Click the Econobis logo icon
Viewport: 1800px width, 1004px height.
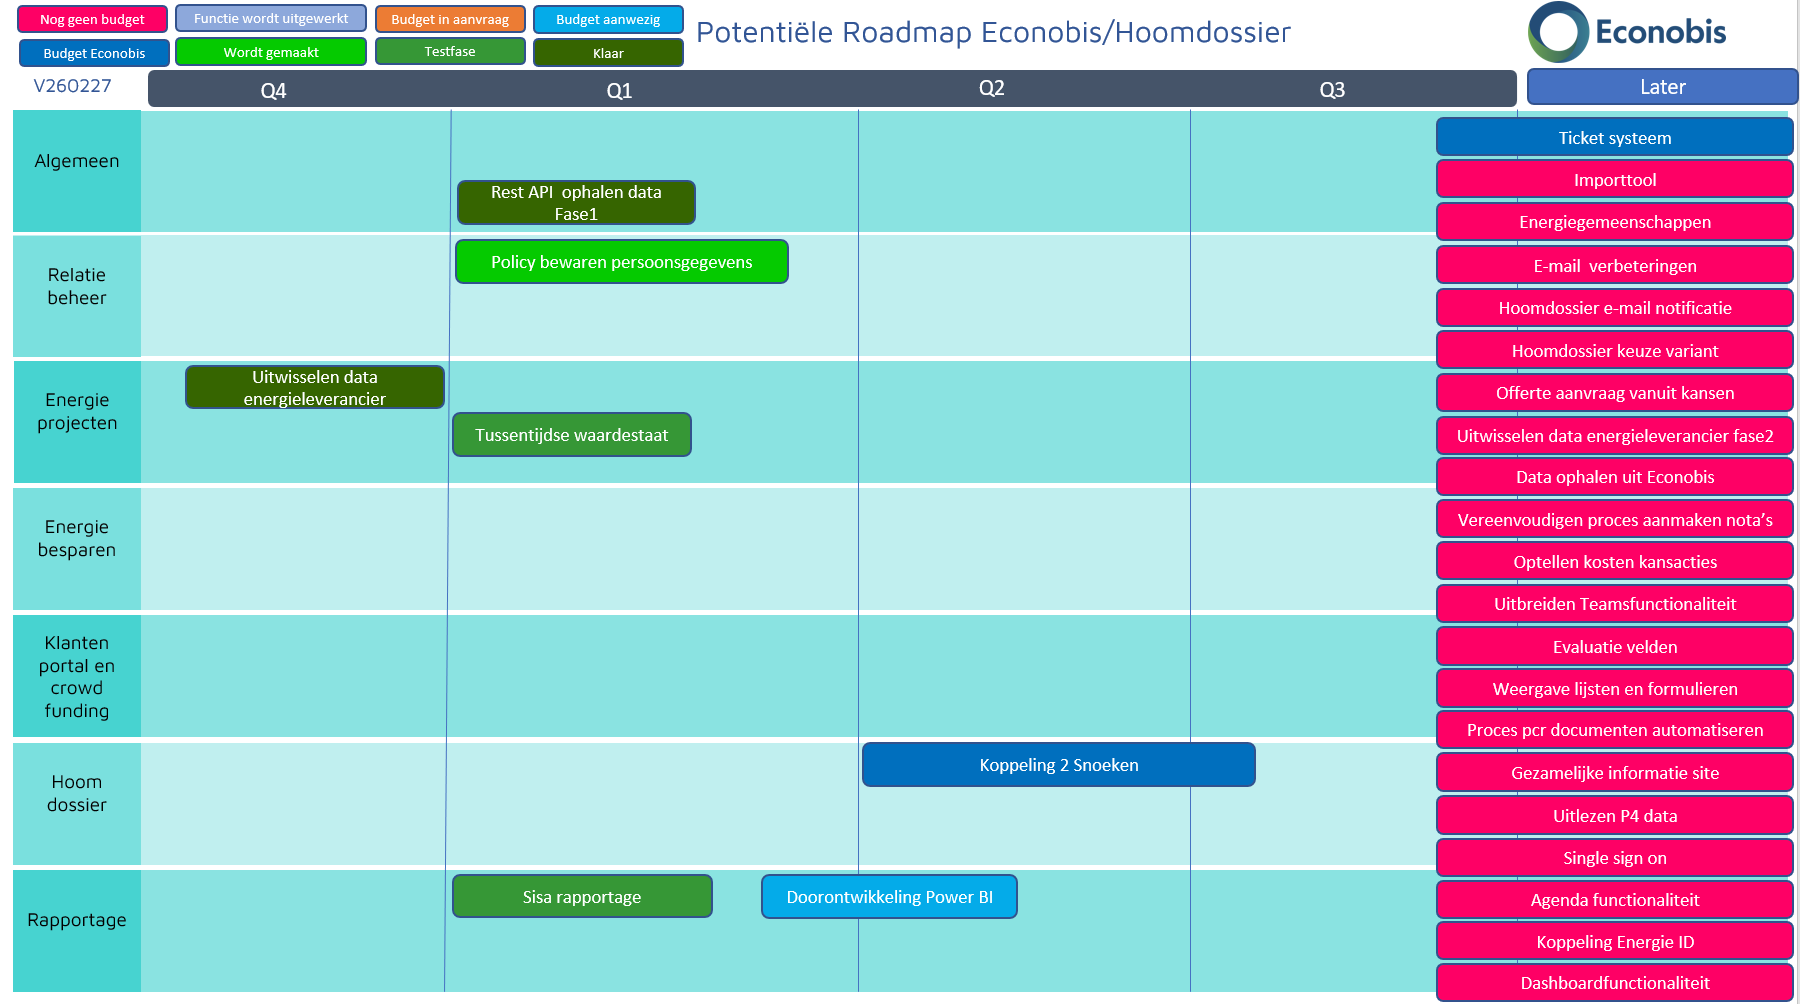[x=1558, y=32]
